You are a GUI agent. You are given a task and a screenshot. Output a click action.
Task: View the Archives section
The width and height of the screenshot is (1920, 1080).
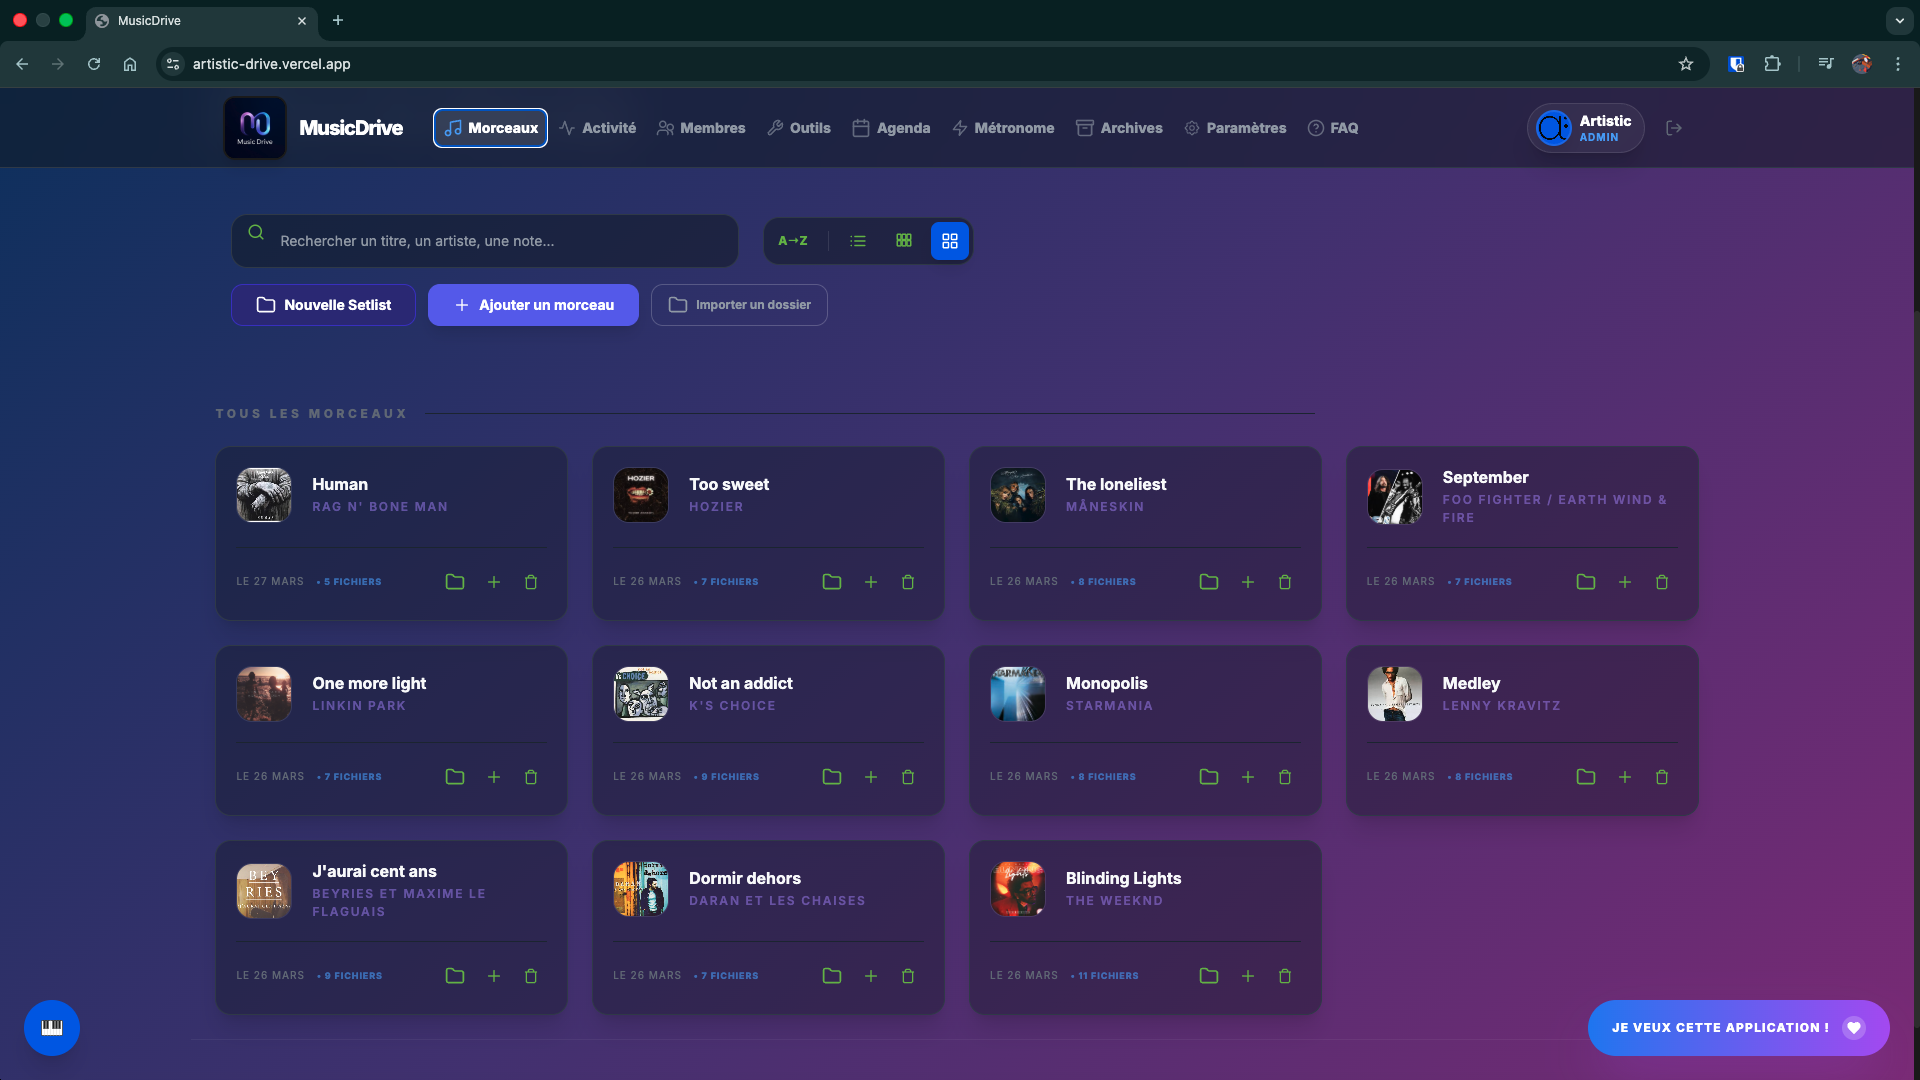coord(1119,128)
